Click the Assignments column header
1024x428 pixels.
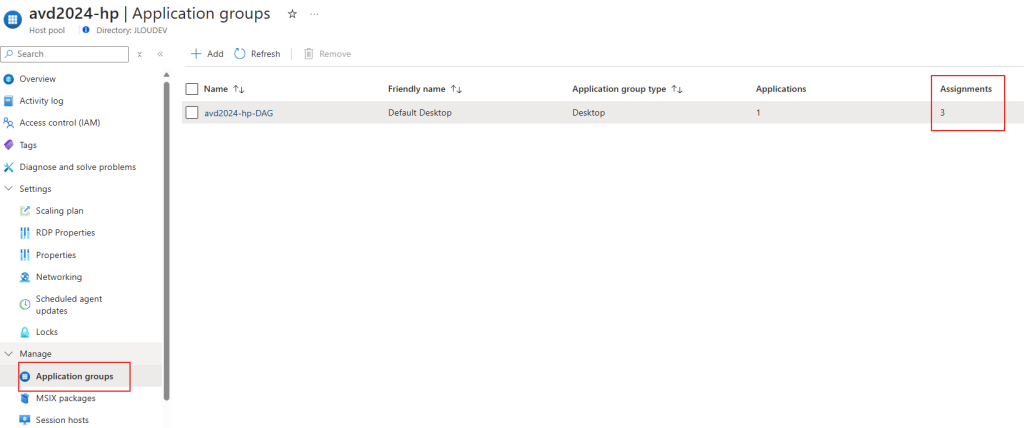click(966, 89)
